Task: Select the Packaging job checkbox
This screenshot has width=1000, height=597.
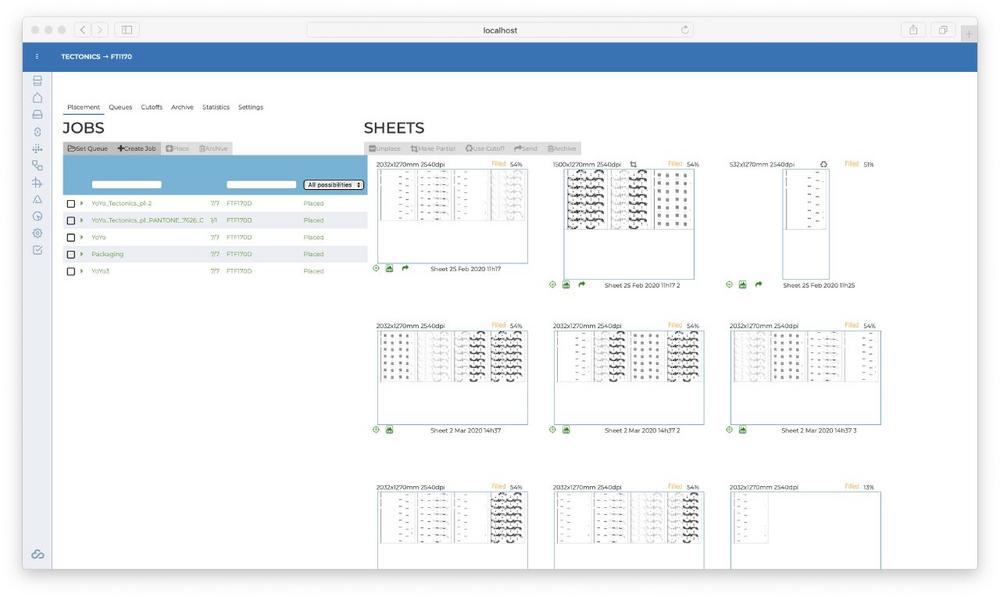Action: (71, 254)
